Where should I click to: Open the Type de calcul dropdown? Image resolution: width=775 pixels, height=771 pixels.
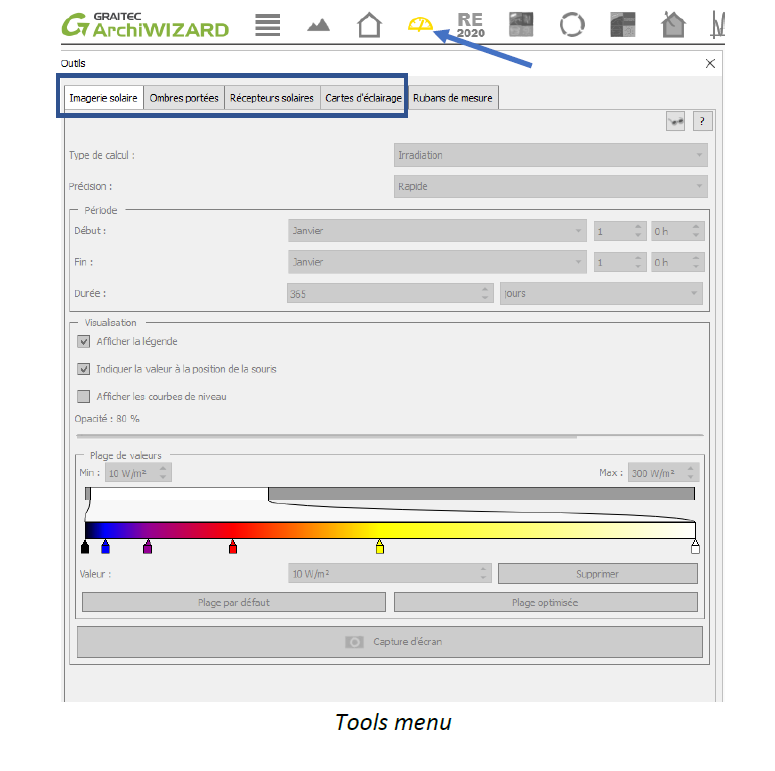point(550,155)
